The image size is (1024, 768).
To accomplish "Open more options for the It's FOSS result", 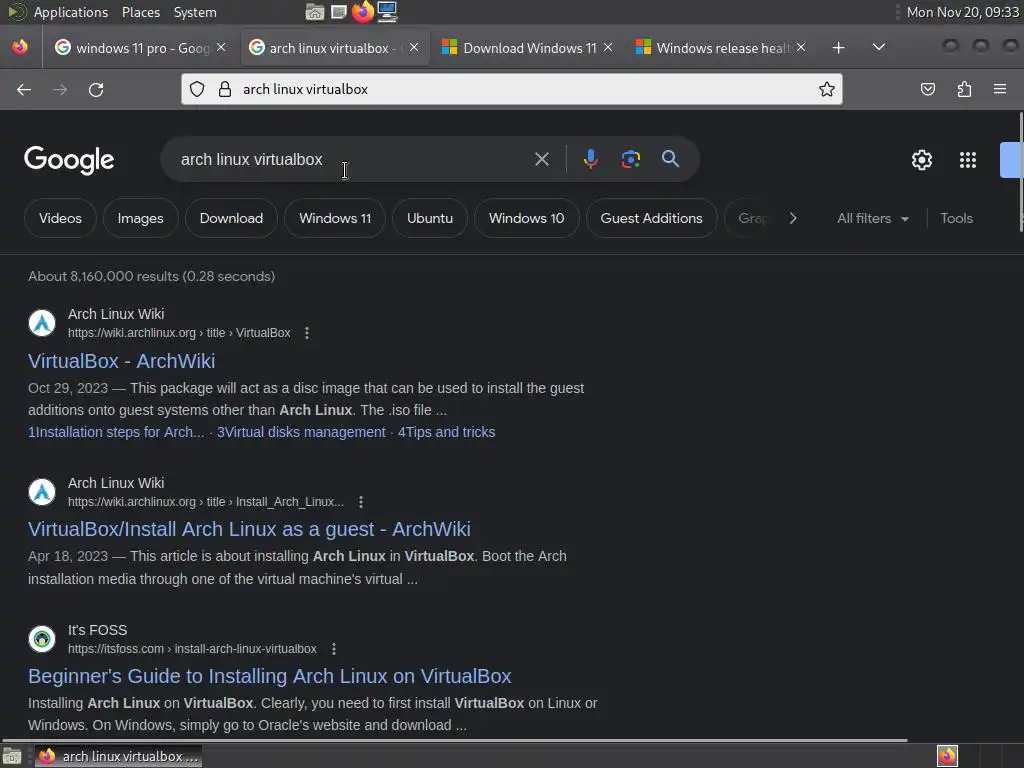I will pyautogui.click(x=334, y=649).
